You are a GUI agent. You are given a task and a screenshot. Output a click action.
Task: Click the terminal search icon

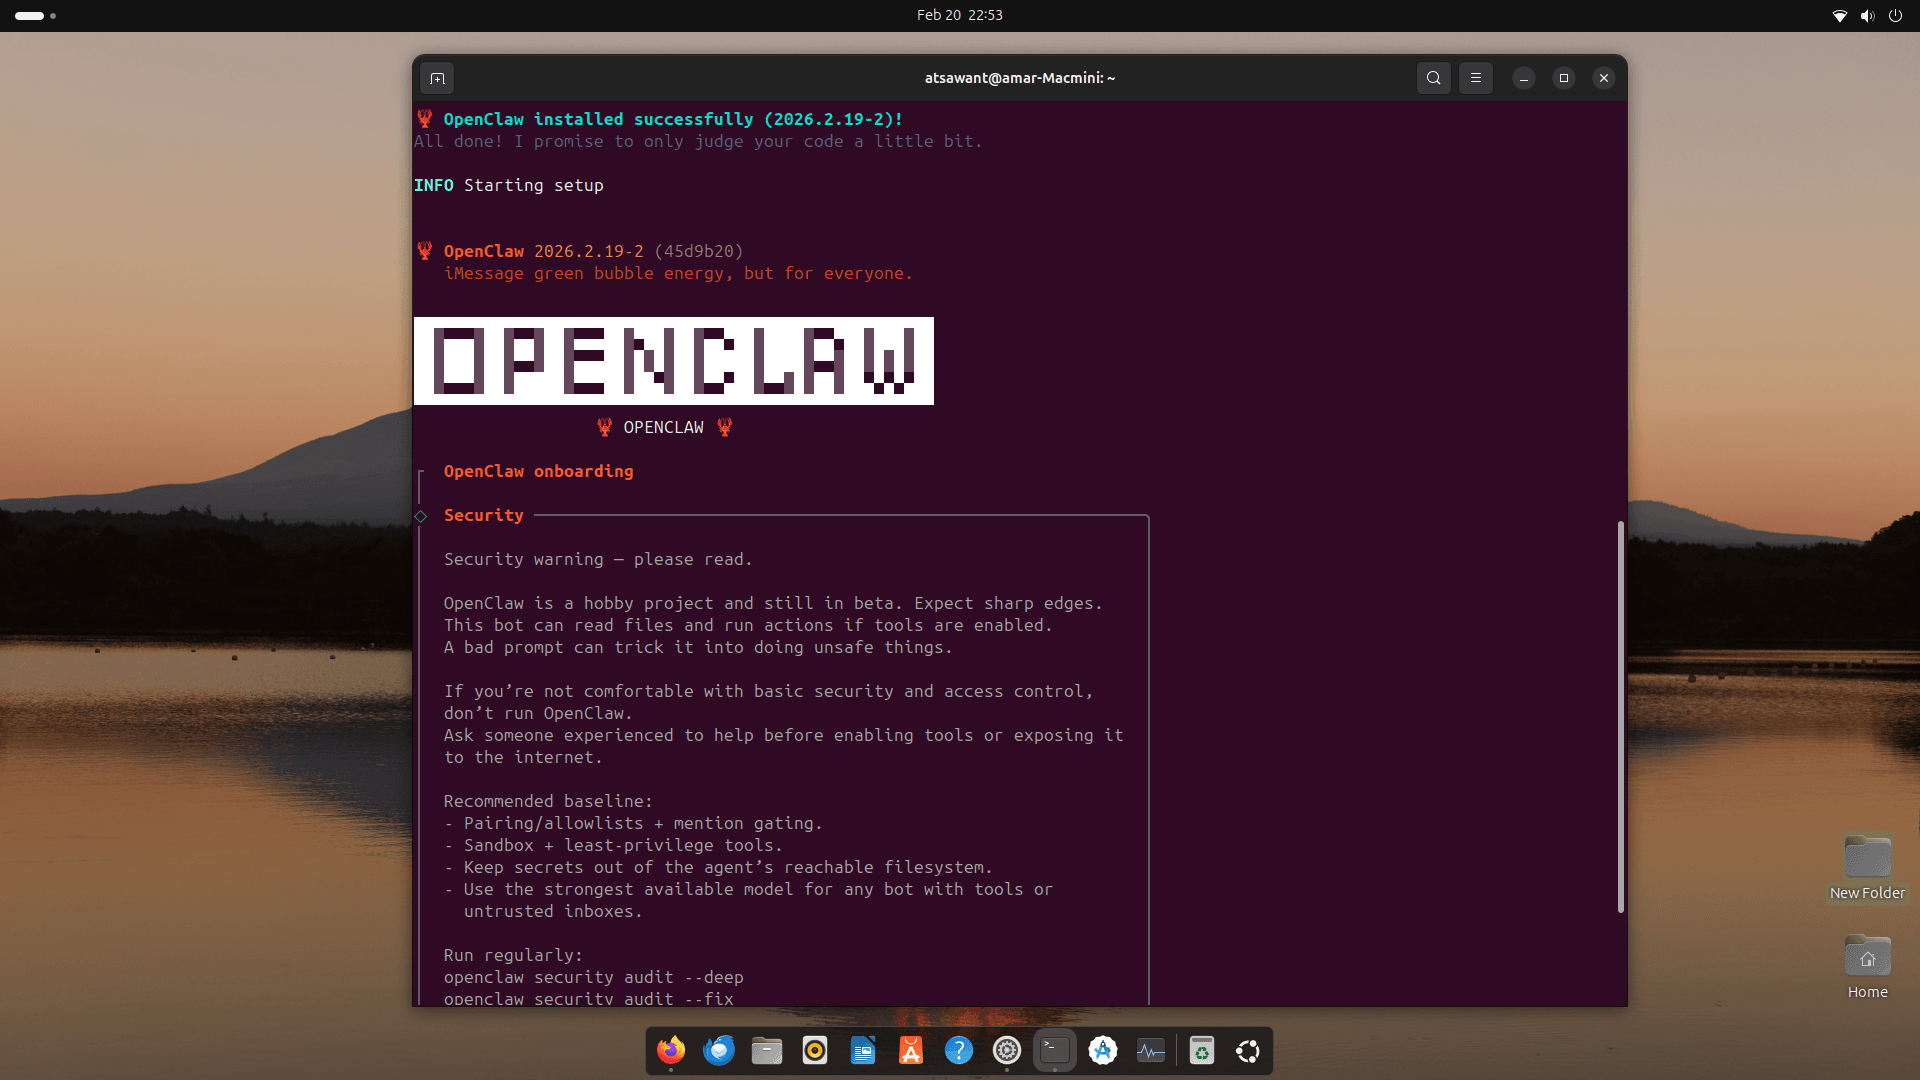coord(1433,78)
